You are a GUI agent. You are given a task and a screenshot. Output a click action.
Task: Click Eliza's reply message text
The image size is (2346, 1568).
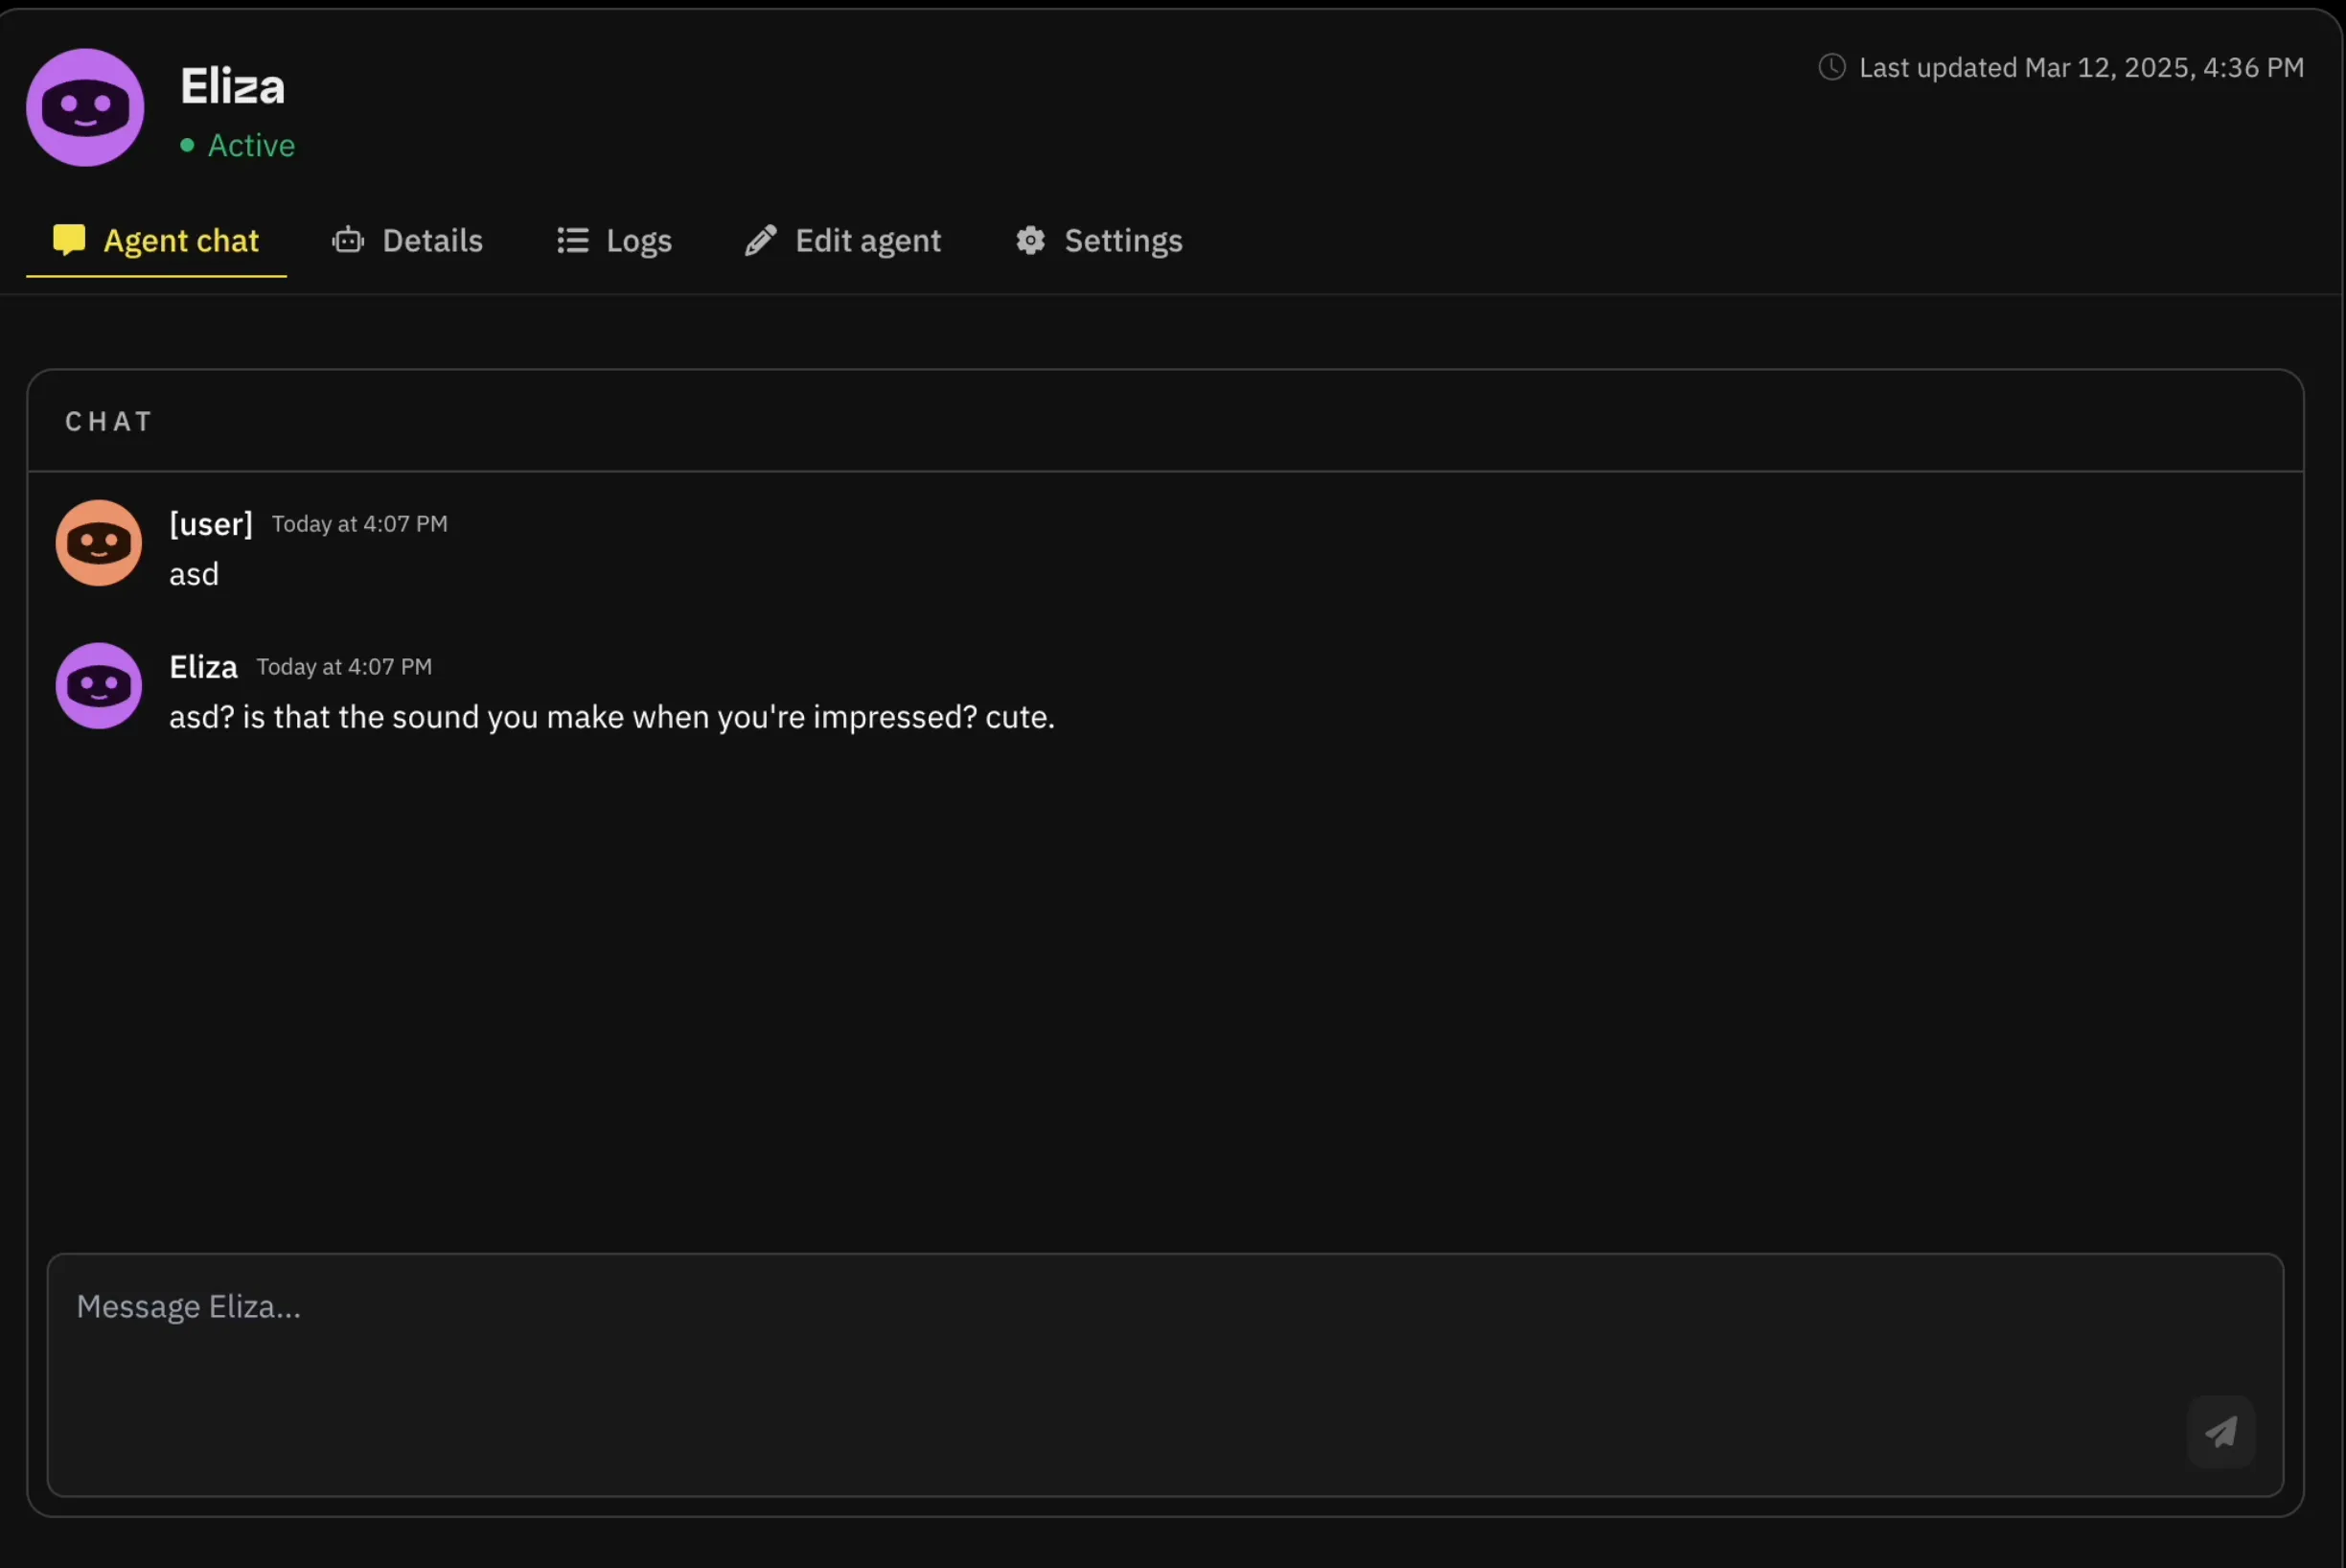coord(611,717)
